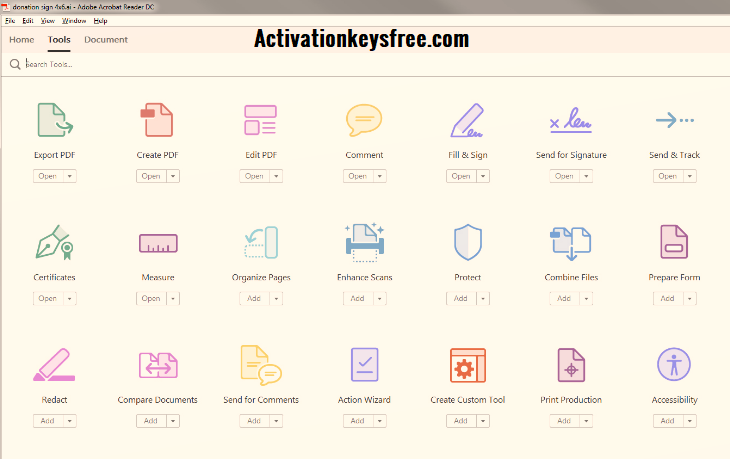
Task: Select the Certificates pen nib icon
Action: (55, 243)
